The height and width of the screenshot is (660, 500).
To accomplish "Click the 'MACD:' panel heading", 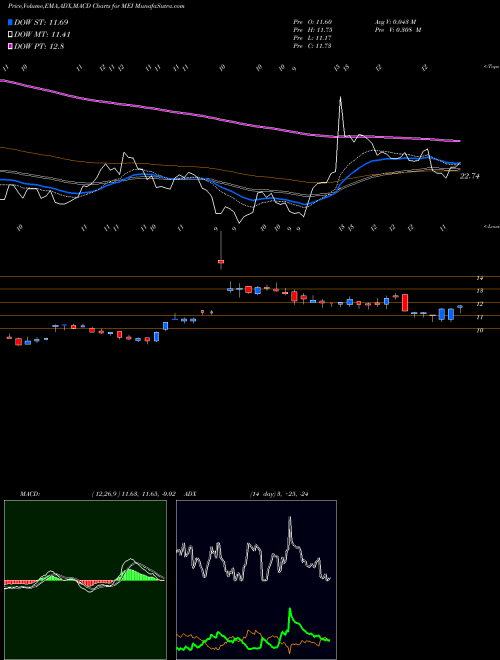I will 29,494.
